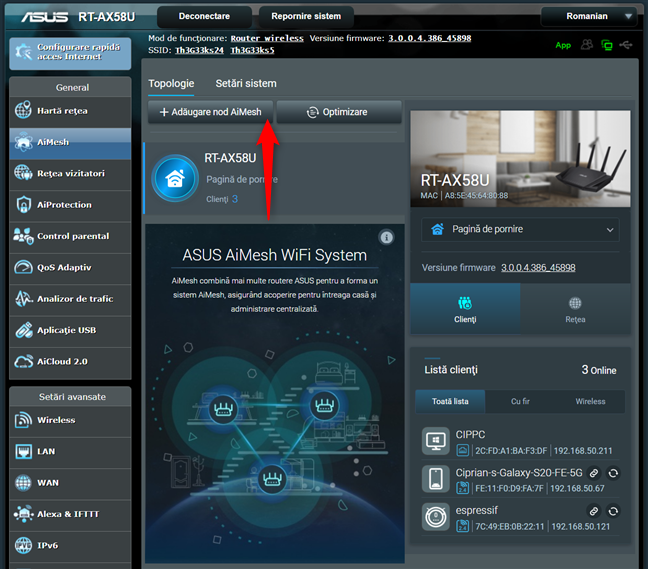Open Analizor de trafic page
The width and height of the screenshot is (648, 569).
70,299
